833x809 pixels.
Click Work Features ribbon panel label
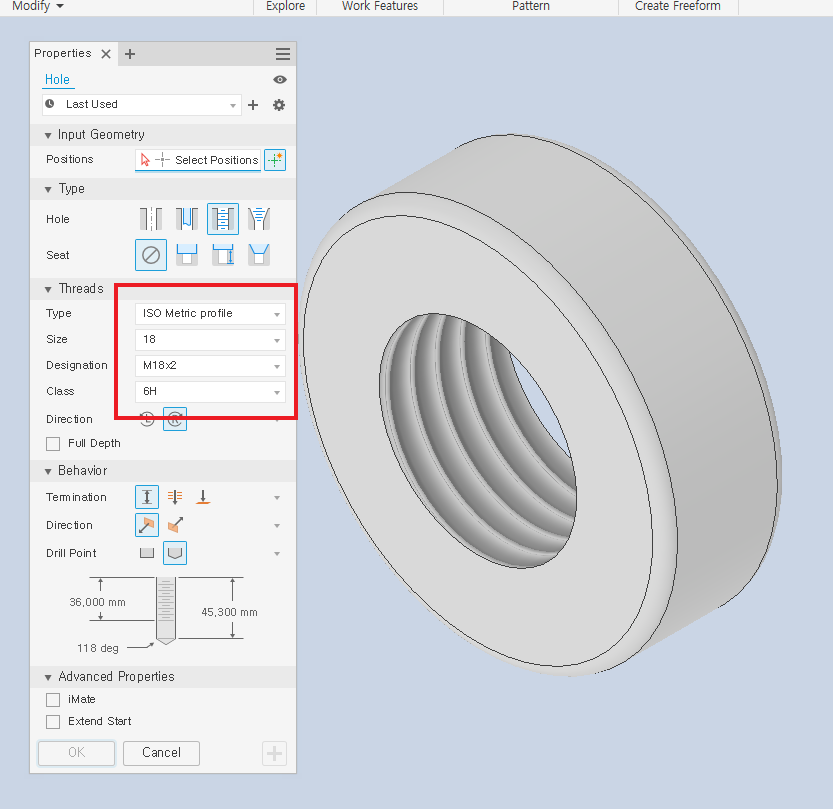(x=380, y=6)
